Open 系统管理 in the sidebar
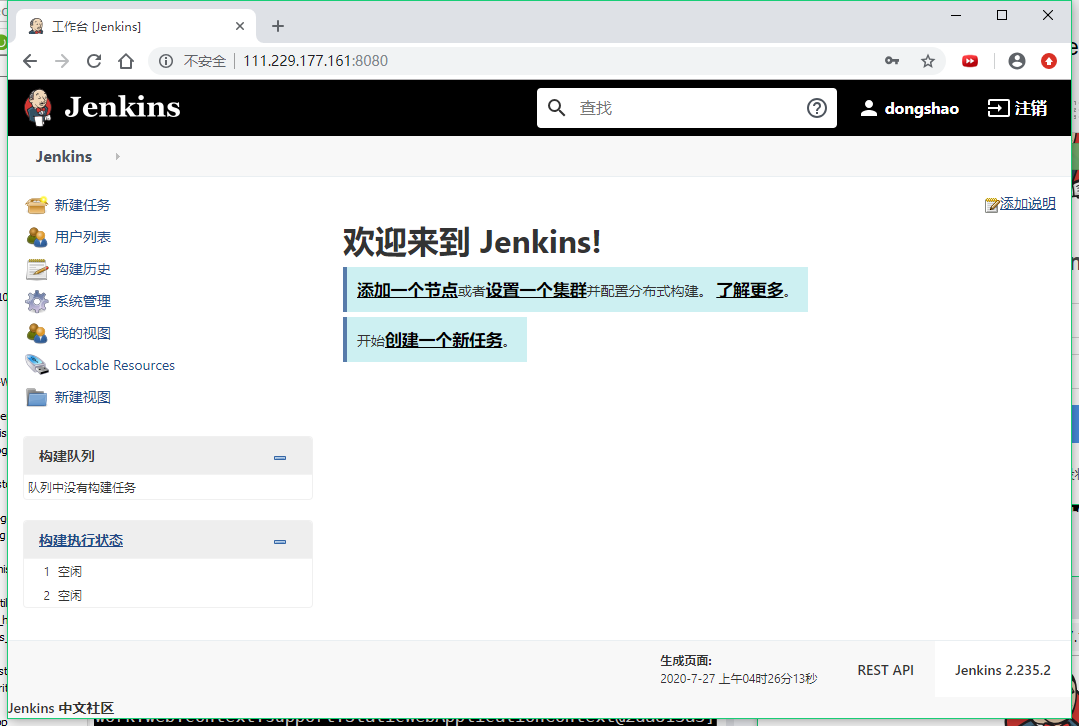 tap(83, 301)
